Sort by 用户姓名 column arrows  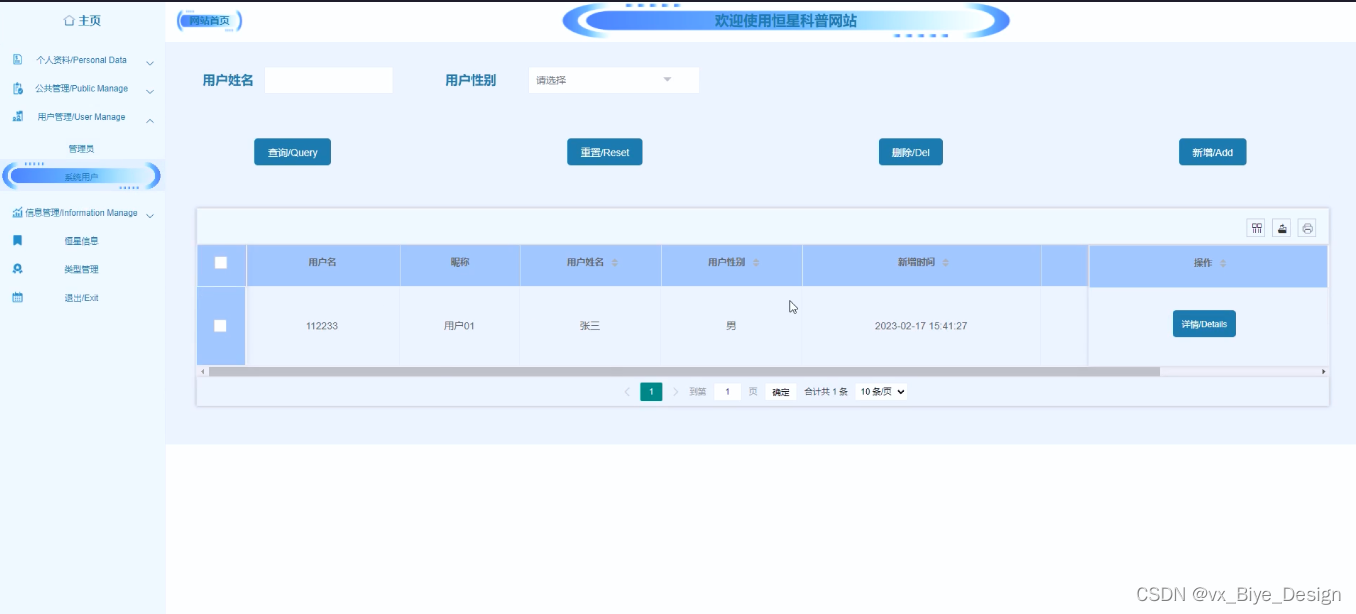click(x=615, y=263)
